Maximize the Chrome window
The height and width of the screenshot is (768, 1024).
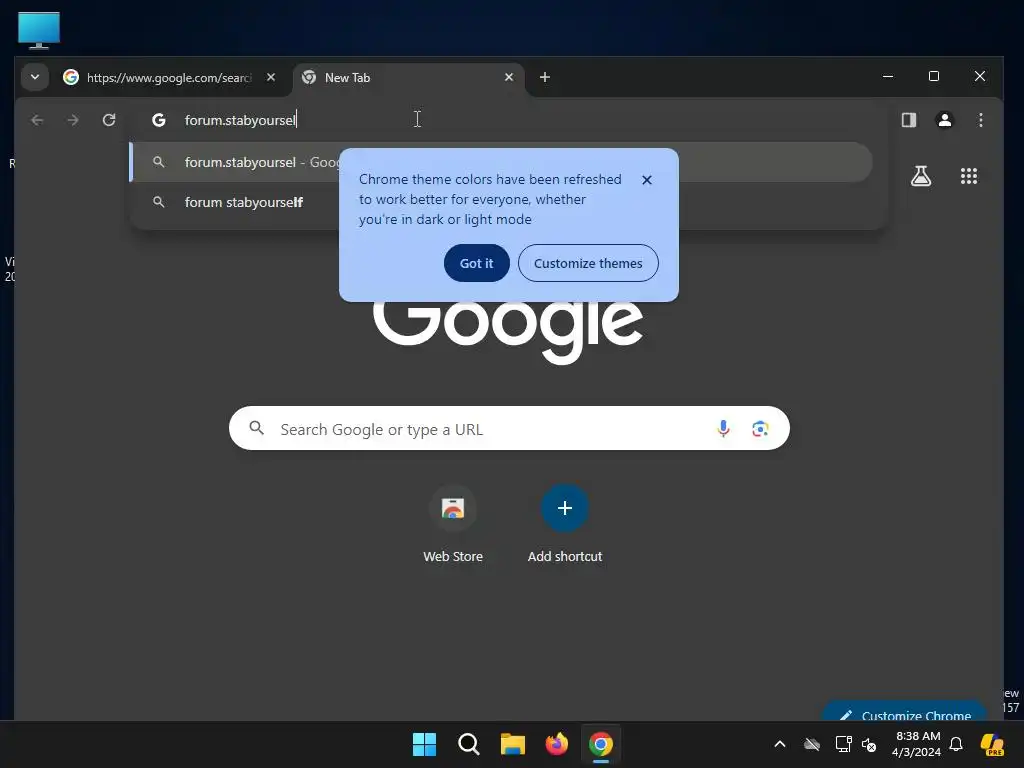click(x=934, y=76)
